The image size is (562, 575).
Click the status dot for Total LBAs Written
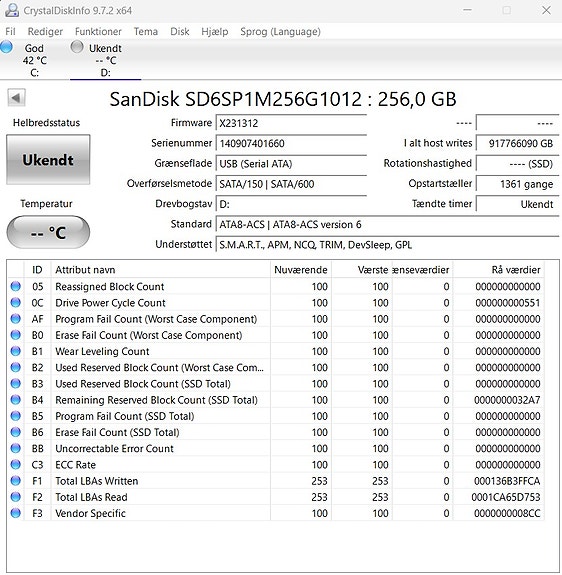pos(15,480)
